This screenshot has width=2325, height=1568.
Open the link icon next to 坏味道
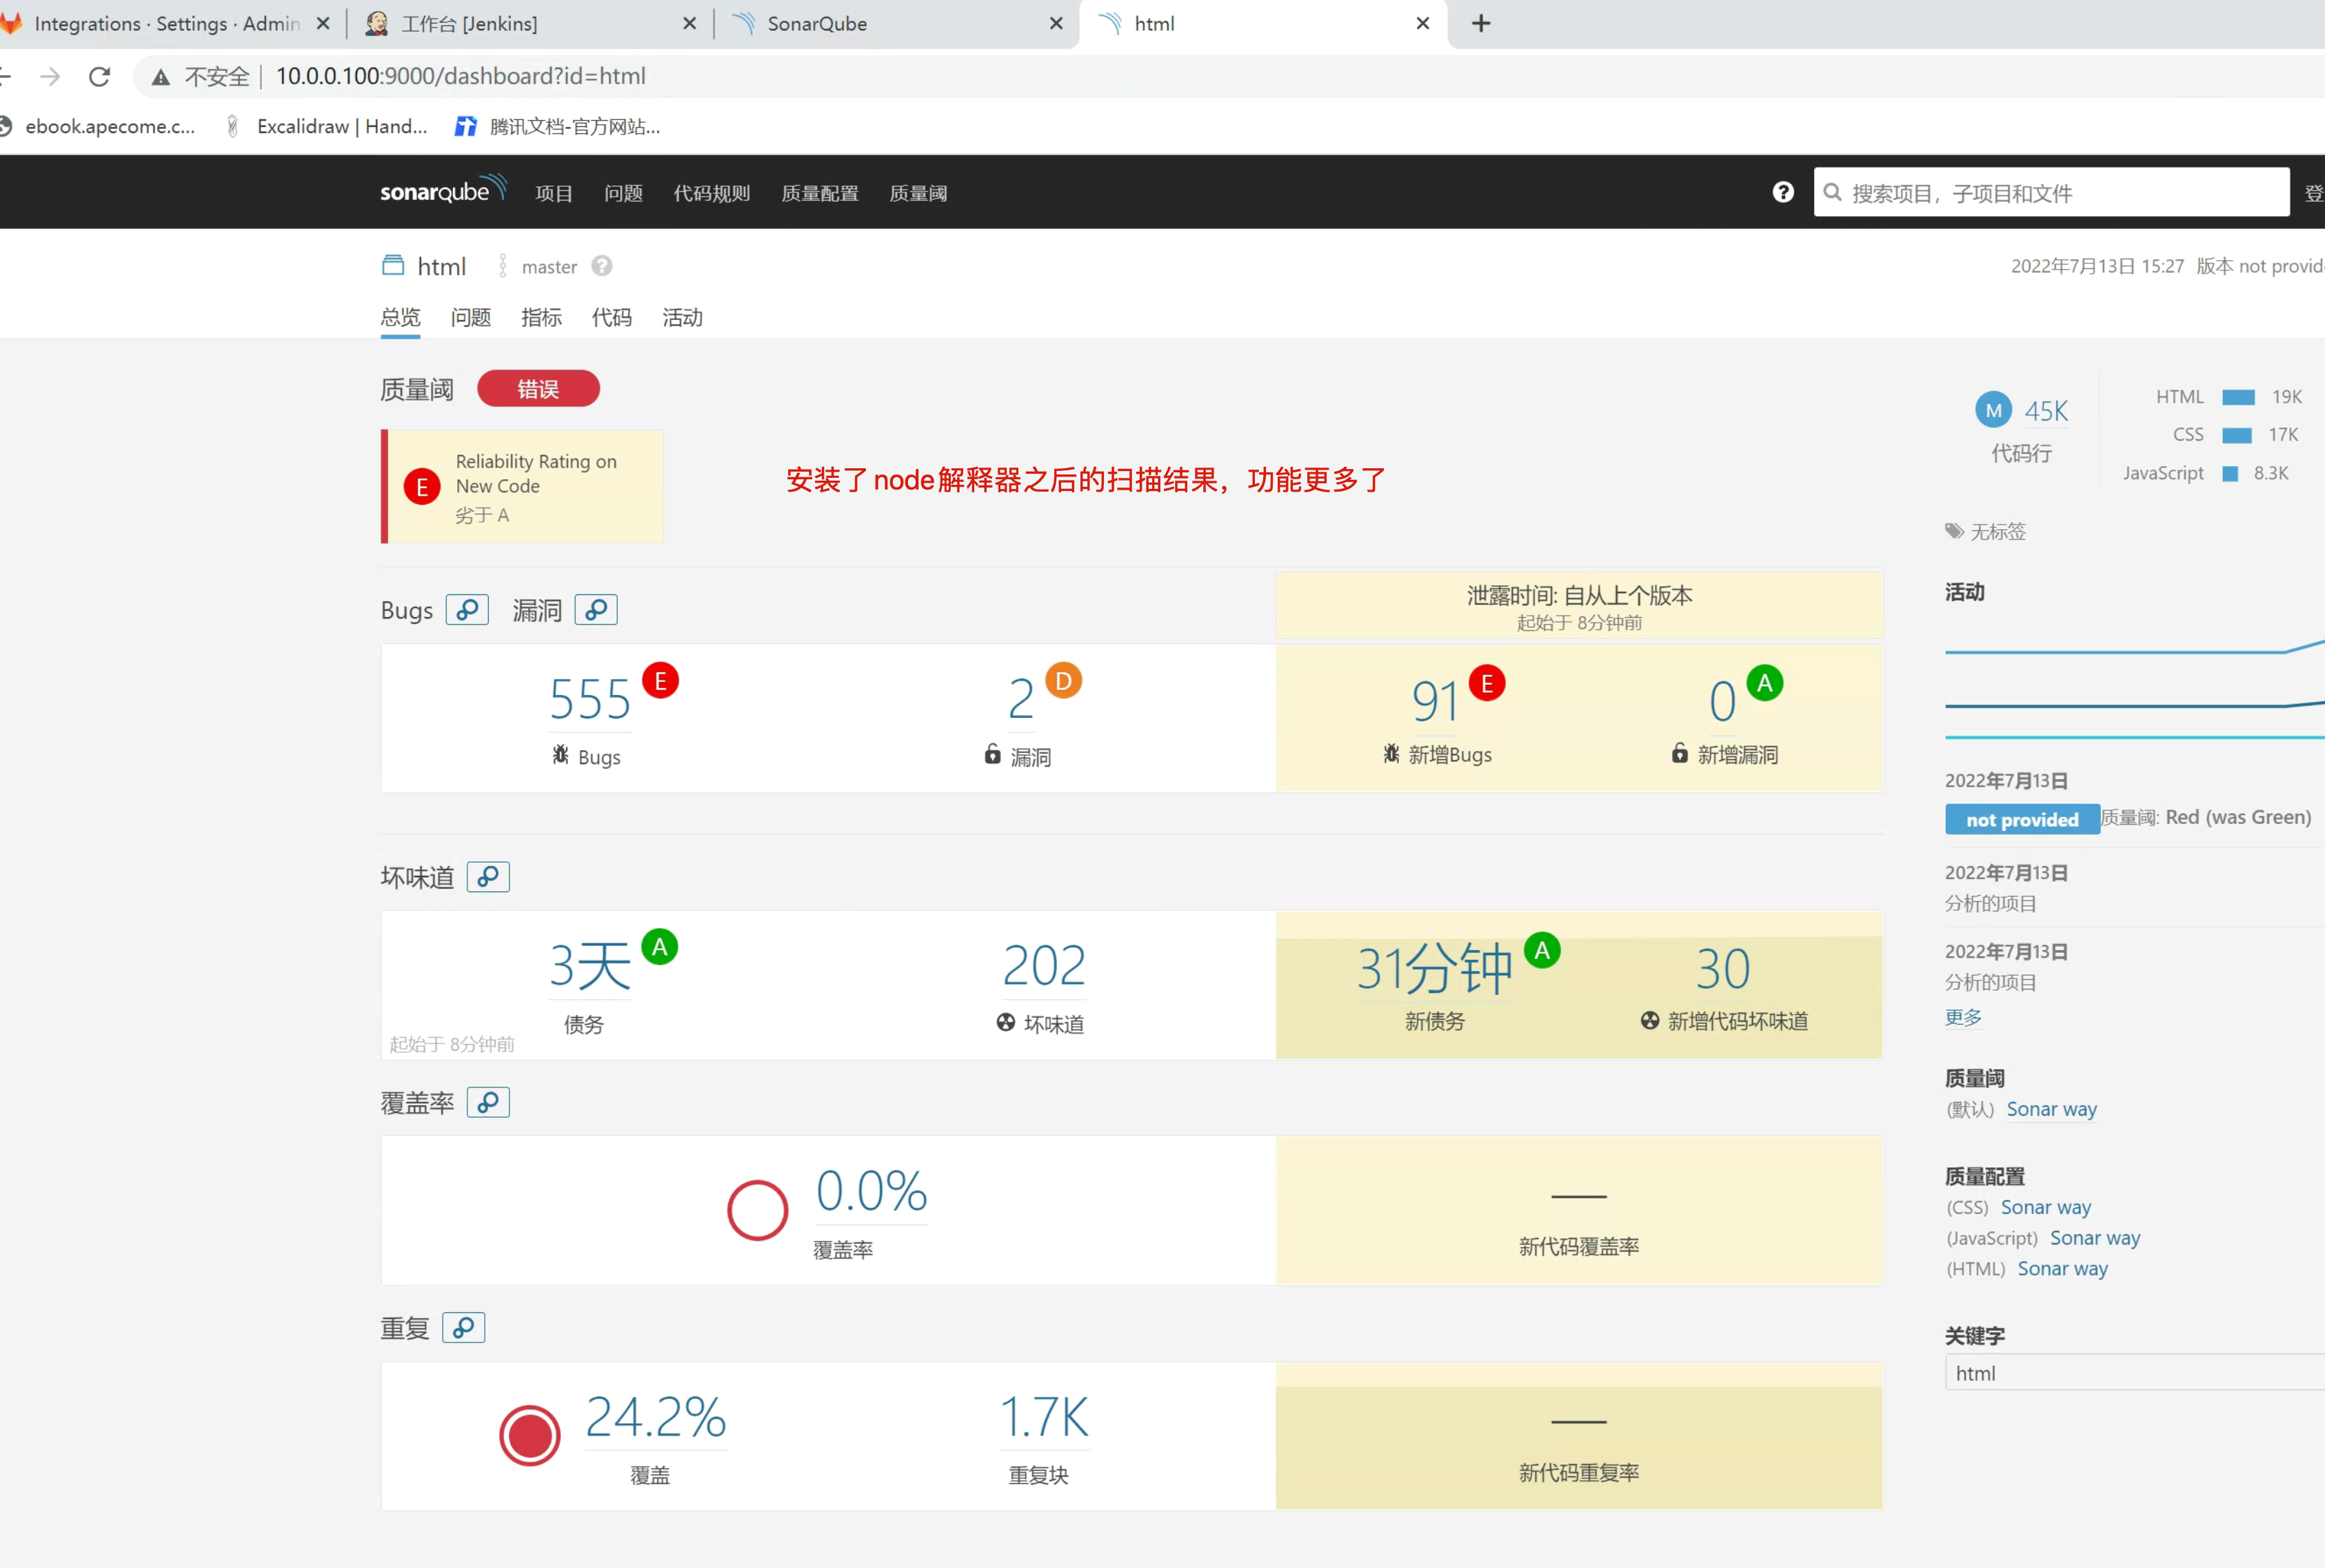click(x=488, y=876)
